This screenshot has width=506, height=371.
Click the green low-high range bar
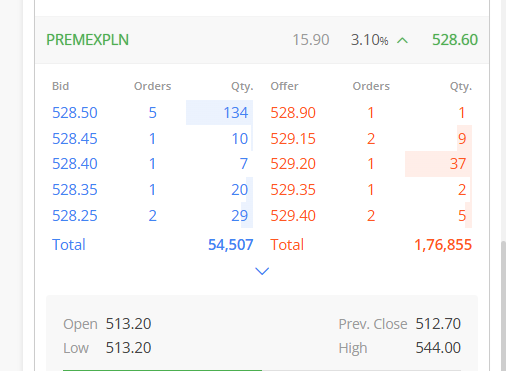coord(162,370)
